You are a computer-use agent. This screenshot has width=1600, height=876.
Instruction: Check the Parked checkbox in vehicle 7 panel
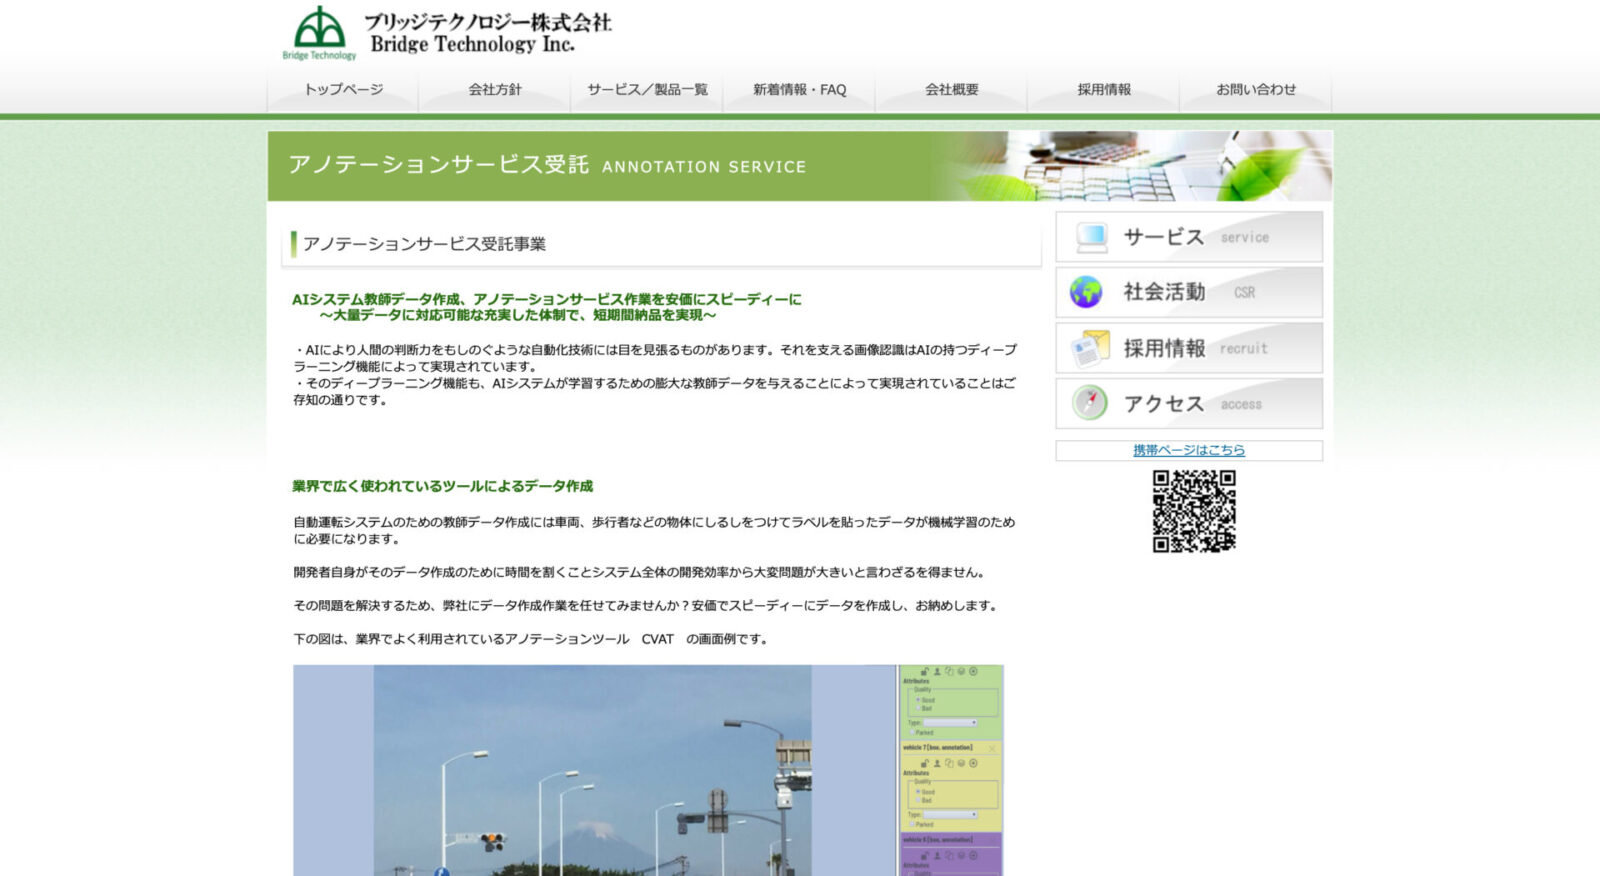tap(912, 824)
